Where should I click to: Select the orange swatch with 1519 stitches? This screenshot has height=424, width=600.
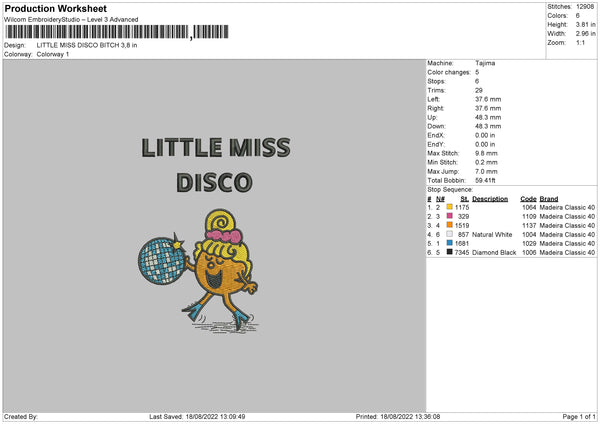tap(449, 225)
